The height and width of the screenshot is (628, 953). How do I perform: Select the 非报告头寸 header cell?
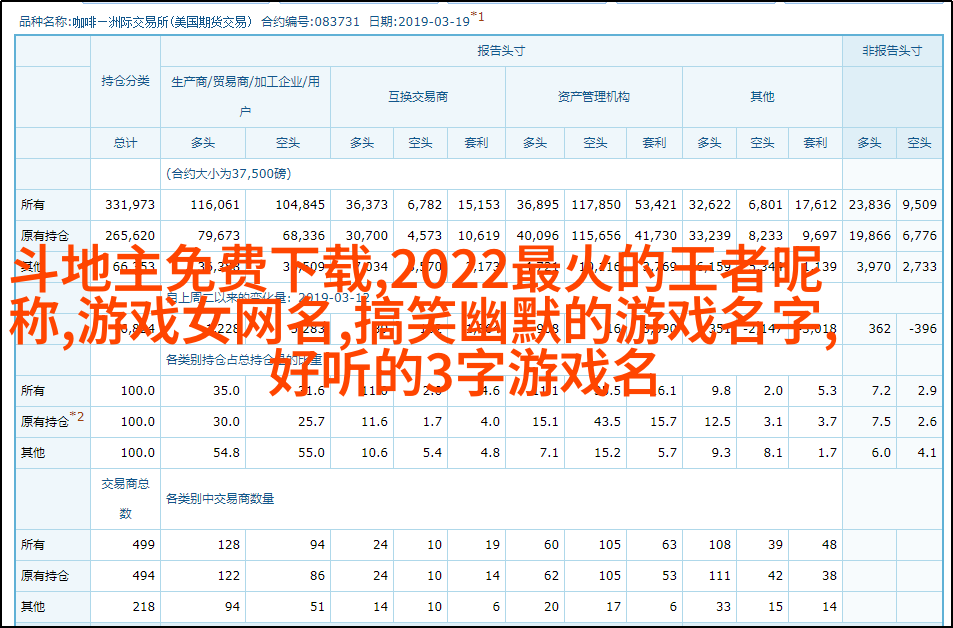click(892, 51)
